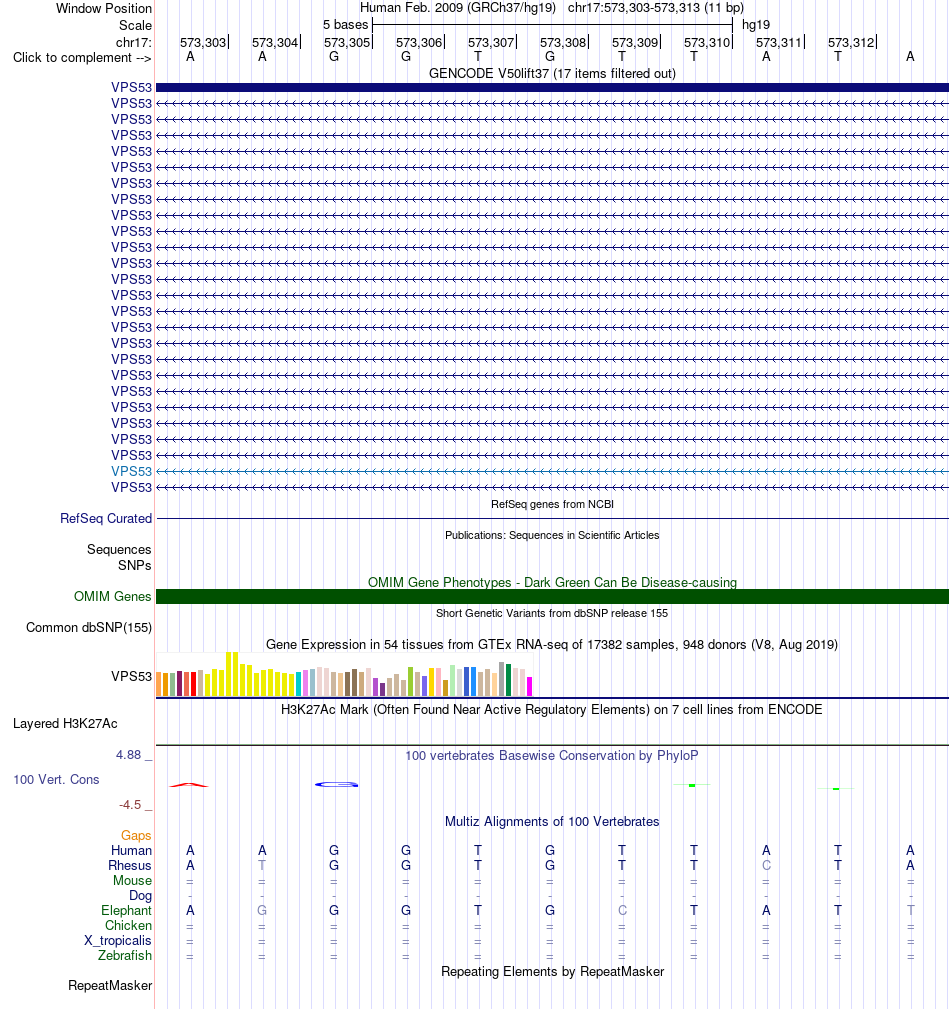Image resolution: width=950 pixels, height=1009 pixels.
Task: Click the magenta bar in the GTEx chart
Action: tap(530, 687)
